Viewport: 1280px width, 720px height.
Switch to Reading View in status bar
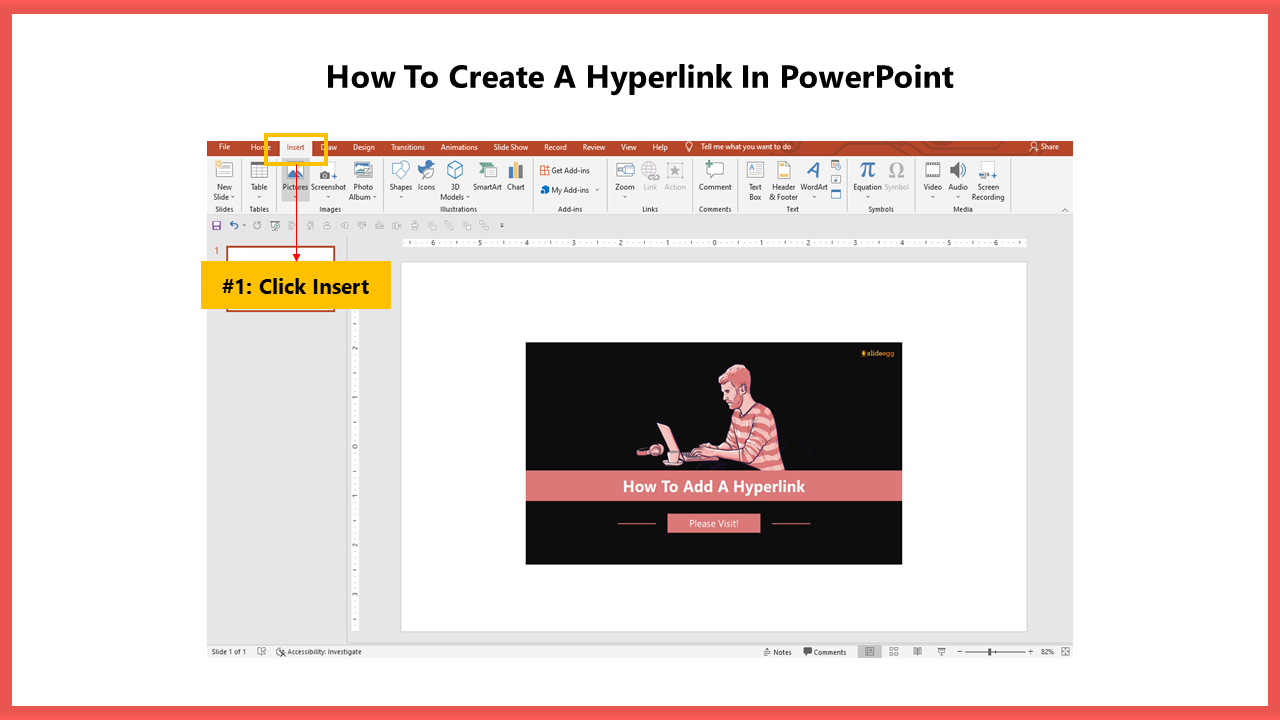[x=918, y=652]
